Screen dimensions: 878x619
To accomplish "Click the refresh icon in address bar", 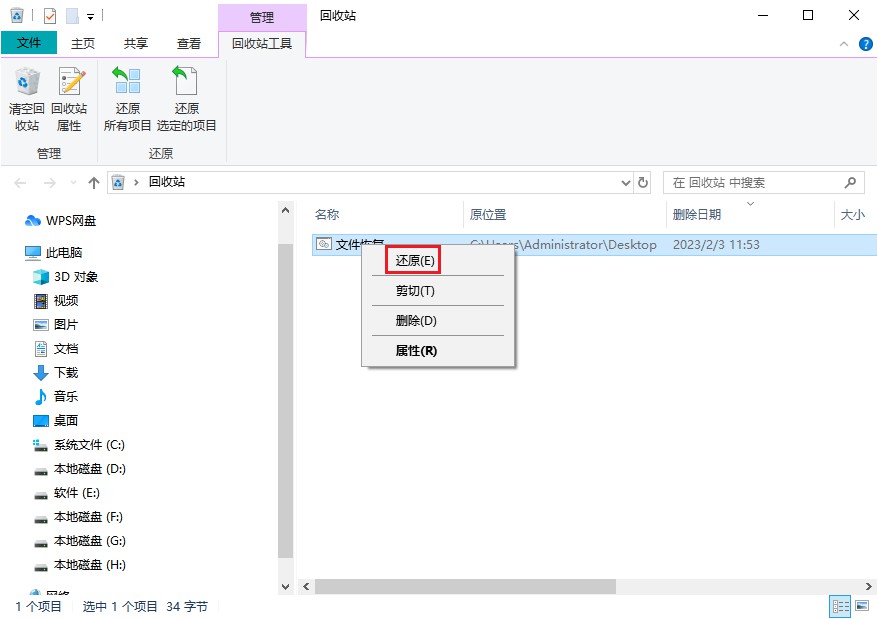I will point(641,182).
